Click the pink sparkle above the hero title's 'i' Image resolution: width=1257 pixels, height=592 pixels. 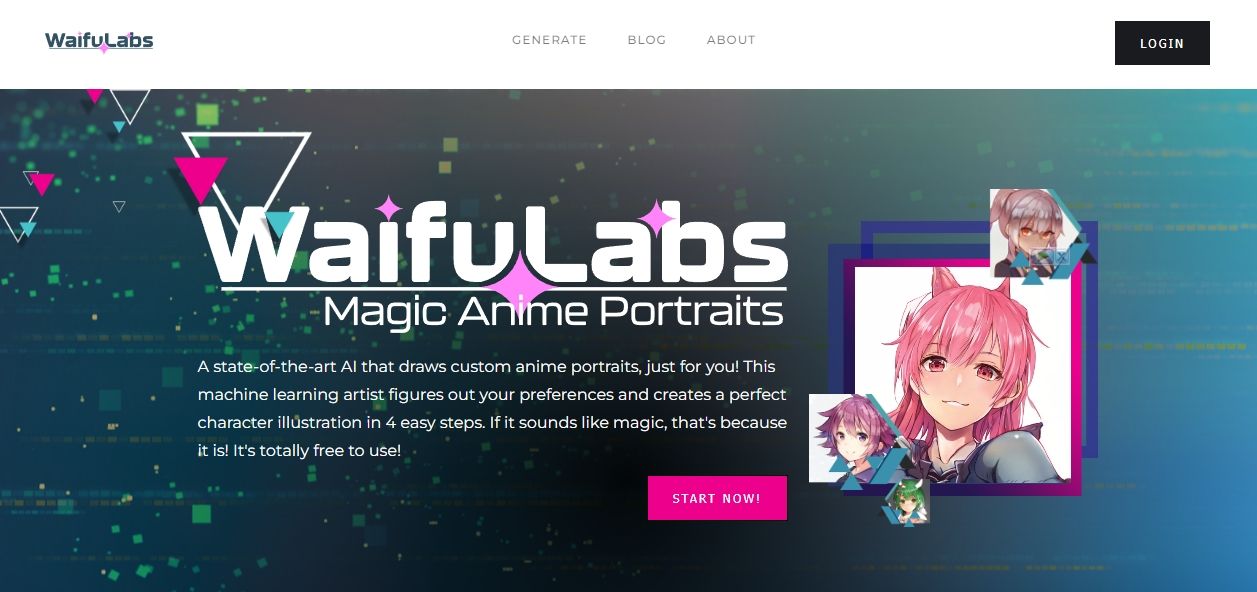pos(388,210)
